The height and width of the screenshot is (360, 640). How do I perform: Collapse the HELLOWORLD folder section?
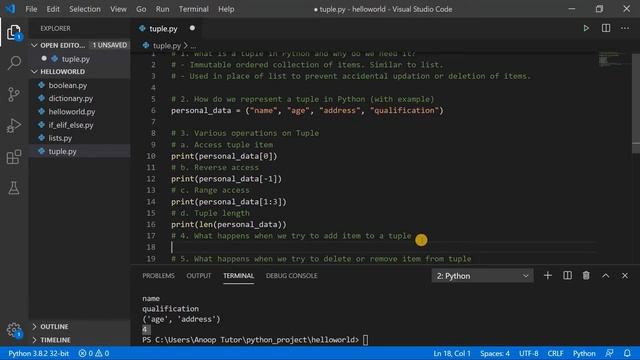34,71
